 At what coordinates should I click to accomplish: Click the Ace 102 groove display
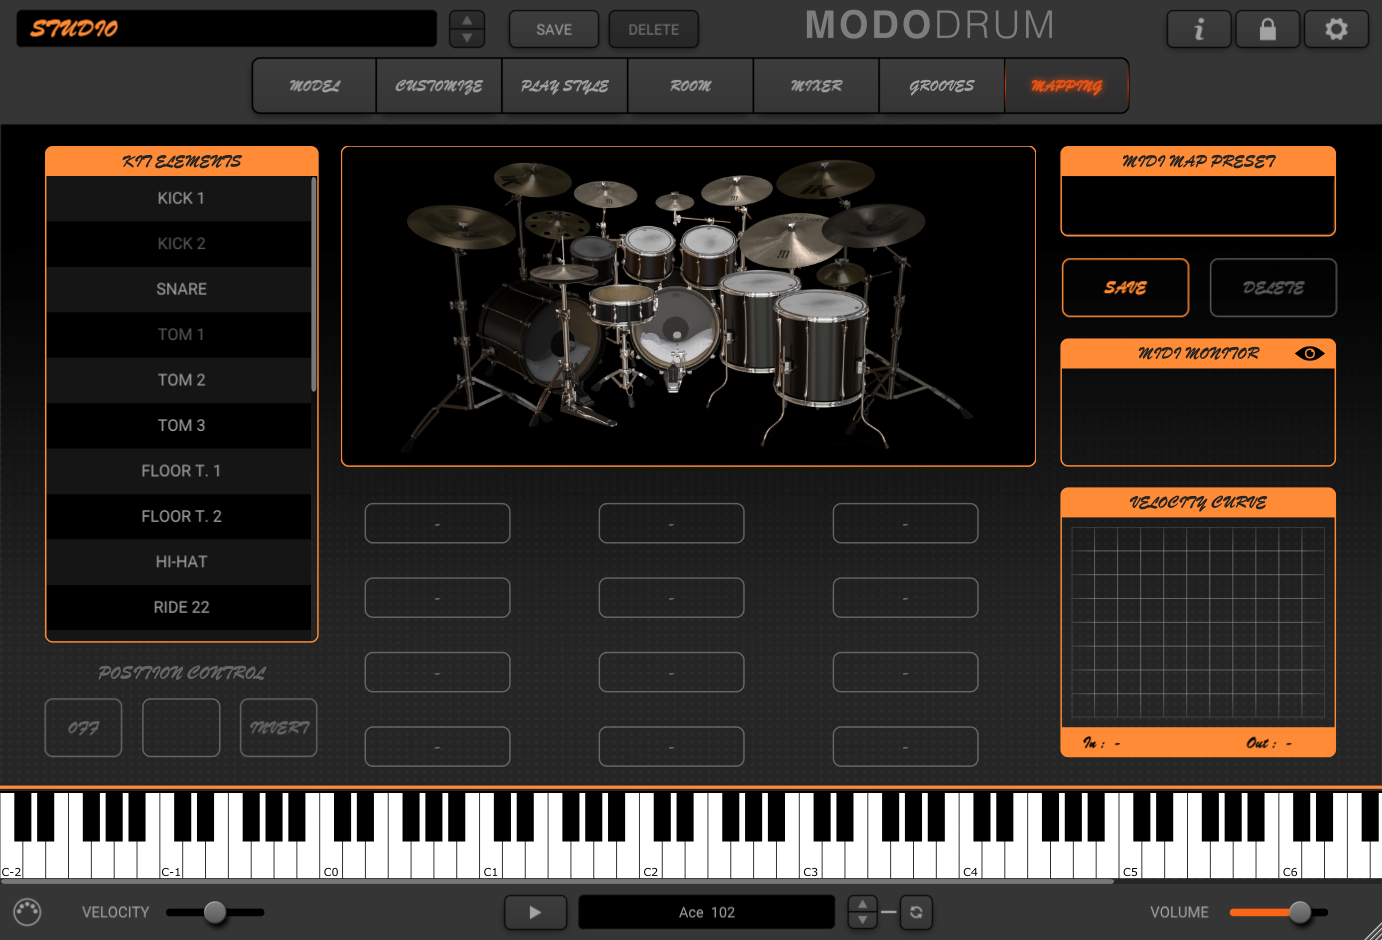707,912
